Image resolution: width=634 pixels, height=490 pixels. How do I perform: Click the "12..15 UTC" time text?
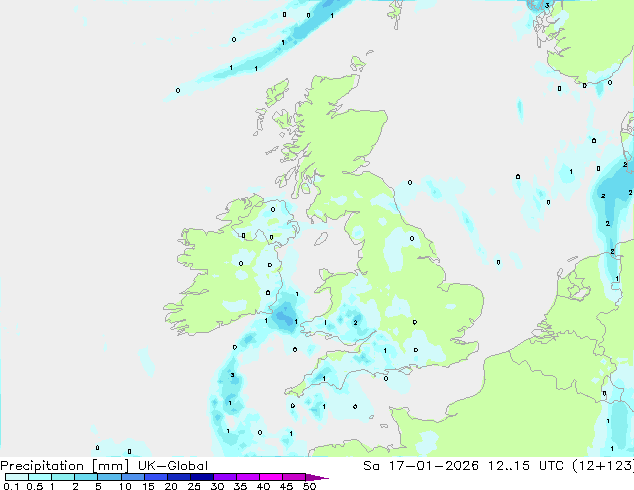pyautogui.click(x=526, y=466)
